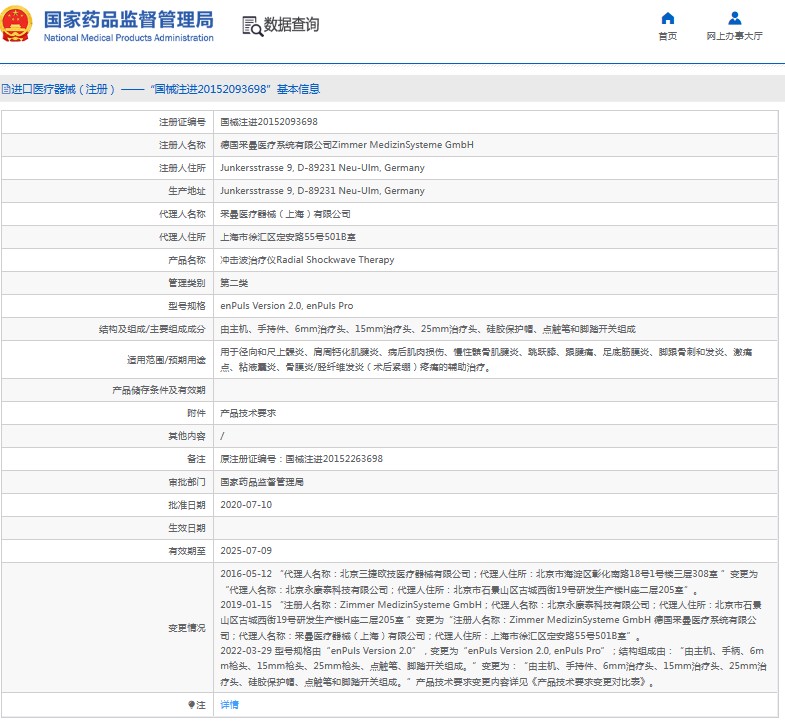Click the 其他内容 slash value
785x722 pixels.
[x=222, y=436]
